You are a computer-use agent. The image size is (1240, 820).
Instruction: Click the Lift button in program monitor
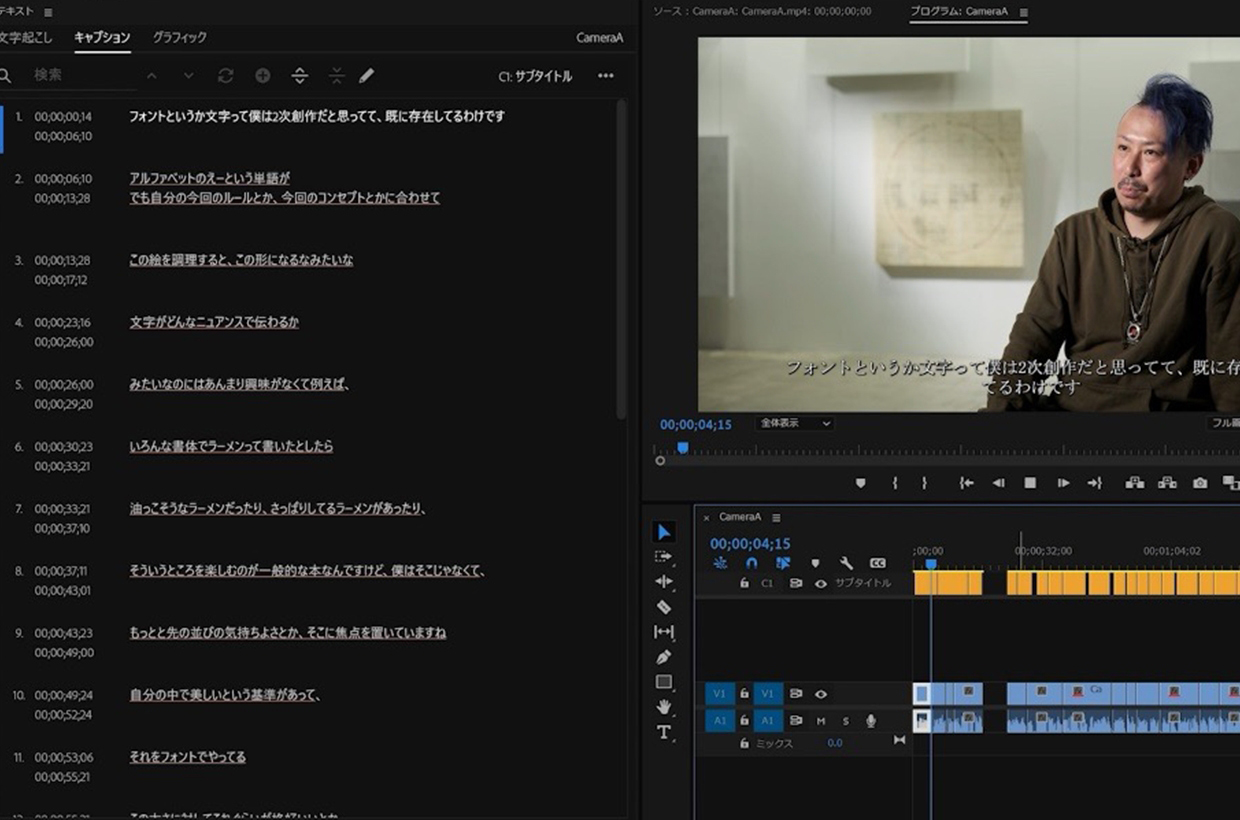1134,483
